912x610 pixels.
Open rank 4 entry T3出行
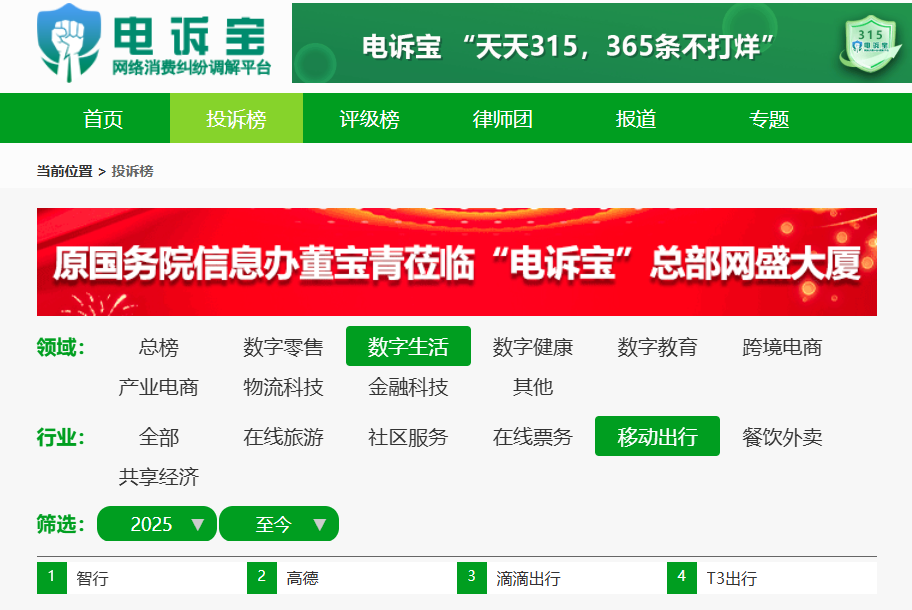pos(732,578)
